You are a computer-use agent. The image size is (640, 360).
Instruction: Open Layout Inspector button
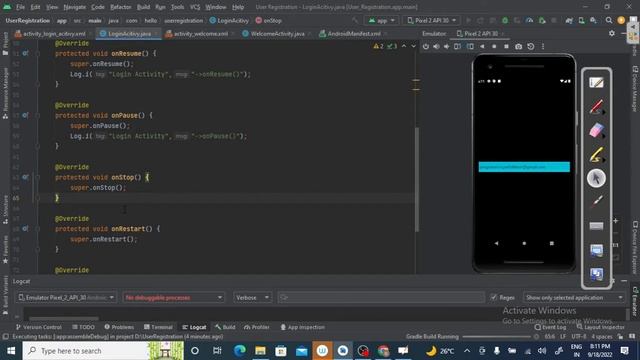[x=600, y=327]
